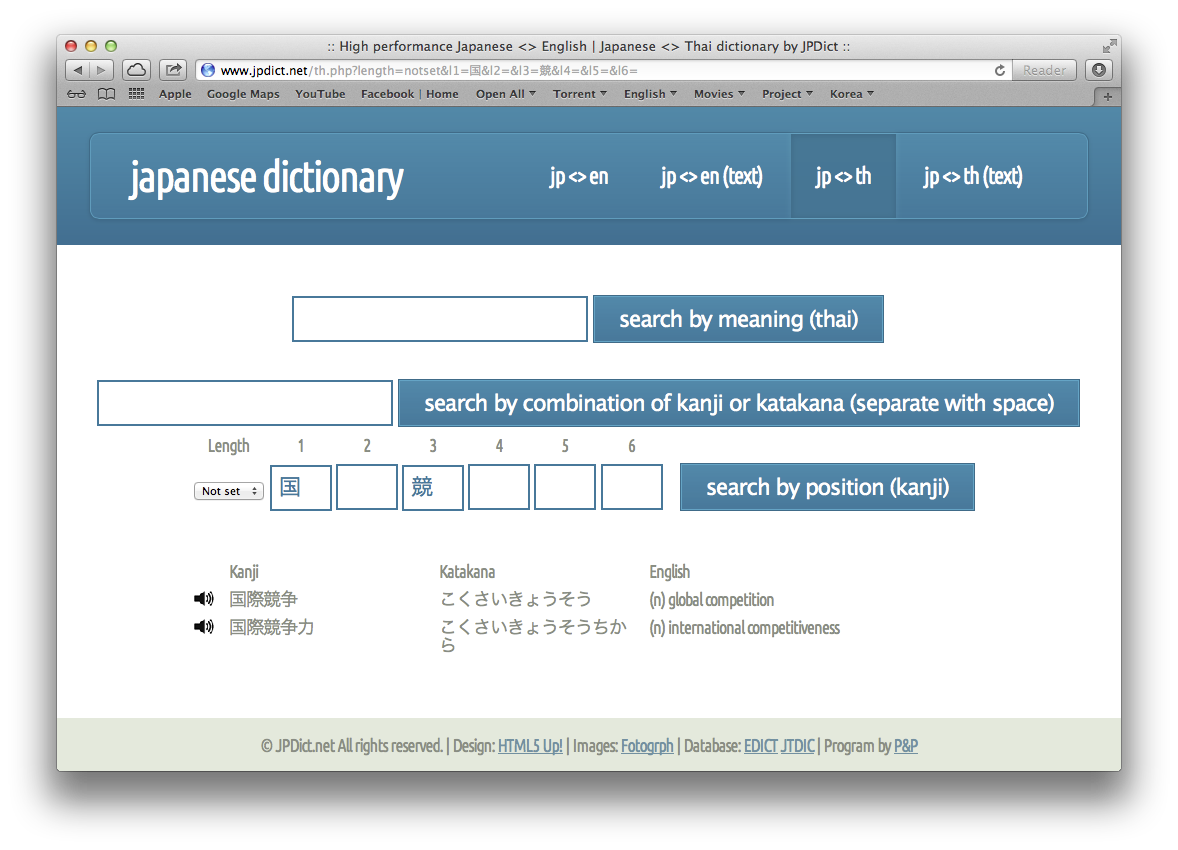1178x850 pixels.
Task: Click search by position (kanji) button
Action: tap(827, 487)
